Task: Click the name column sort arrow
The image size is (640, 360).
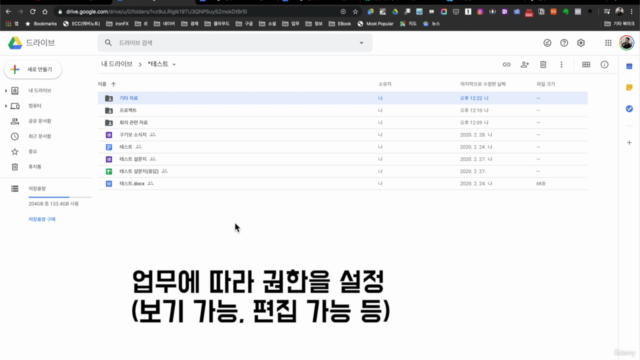Action: coord(113,84)
